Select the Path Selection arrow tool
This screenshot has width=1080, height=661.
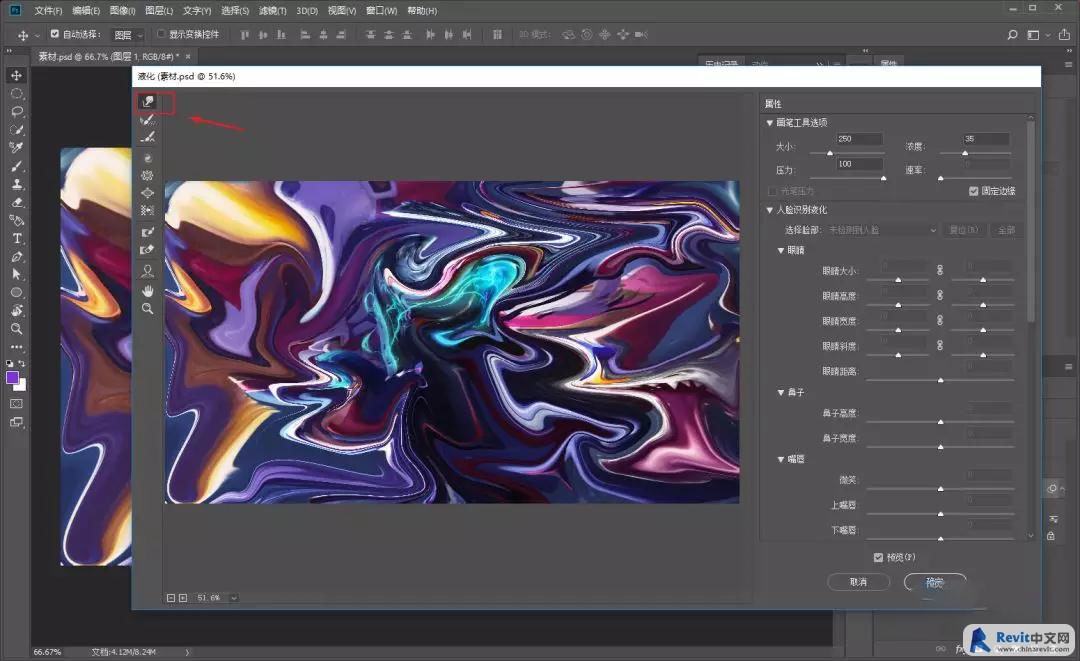click(x=17, y=274)
